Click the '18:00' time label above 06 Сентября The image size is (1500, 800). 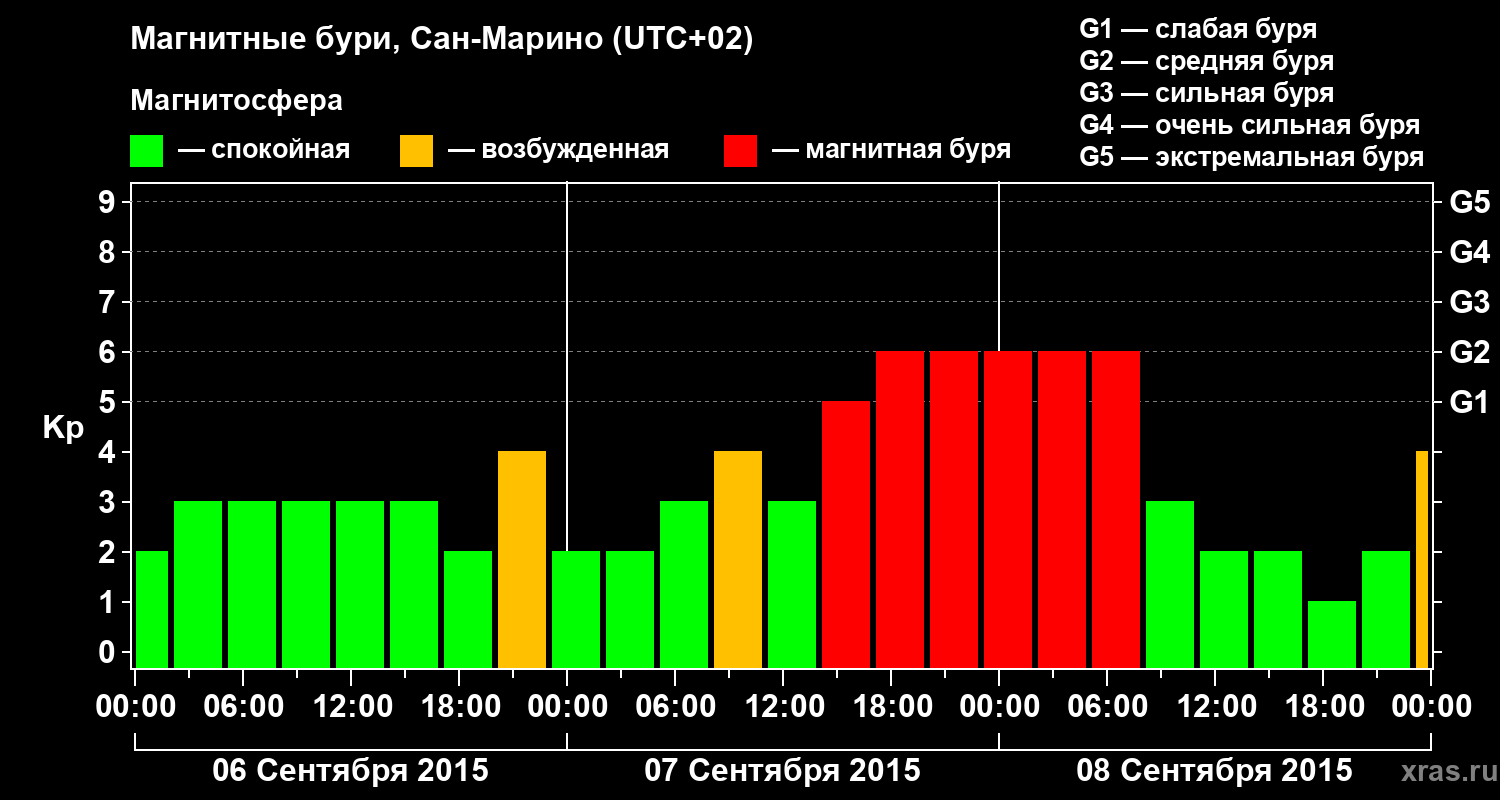(459, 708)
